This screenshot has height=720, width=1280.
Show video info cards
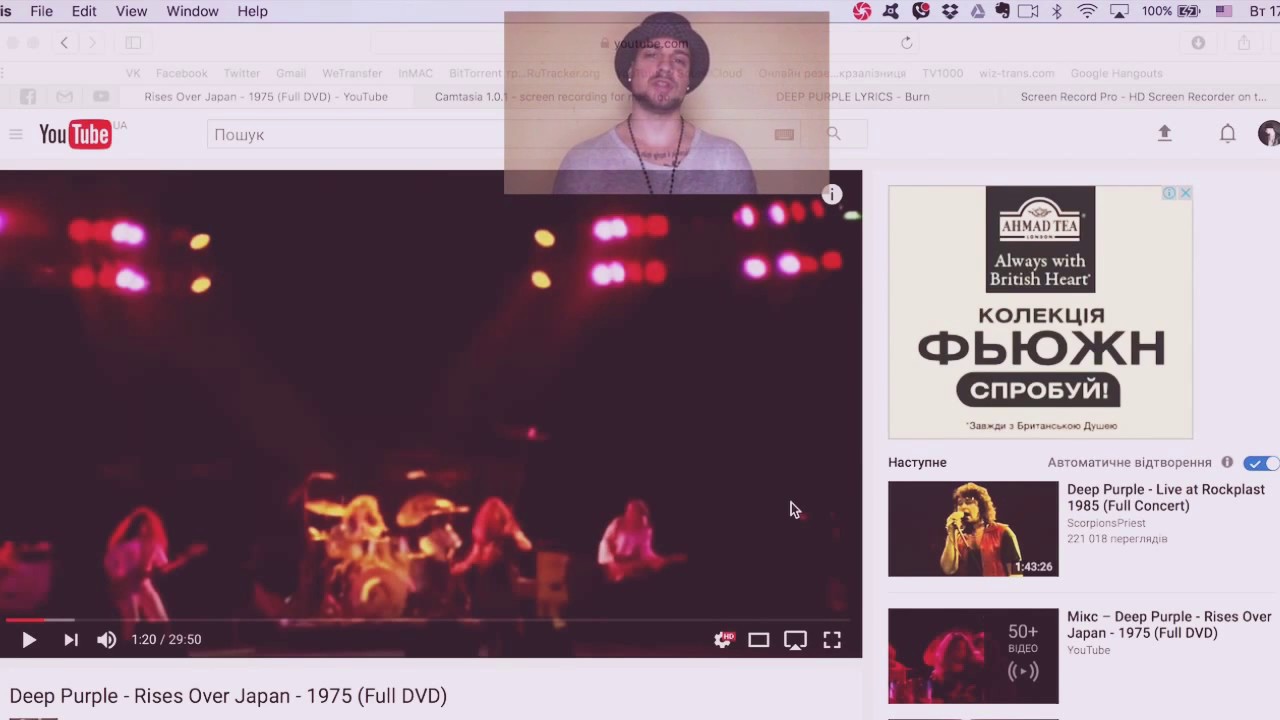(x=832, y=195)
